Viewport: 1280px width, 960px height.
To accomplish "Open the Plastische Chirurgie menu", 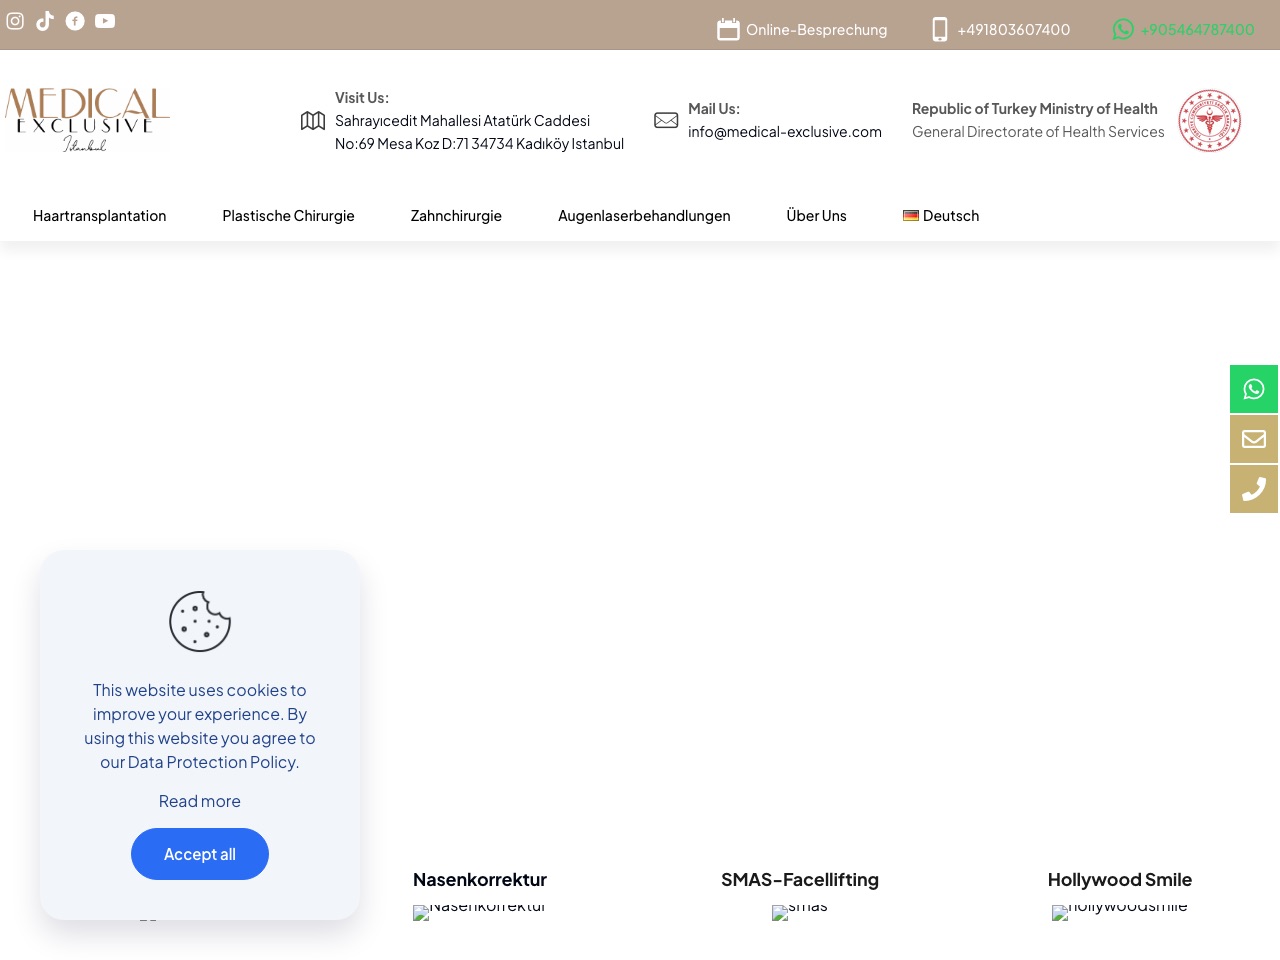I will click(x=289, y=216).
